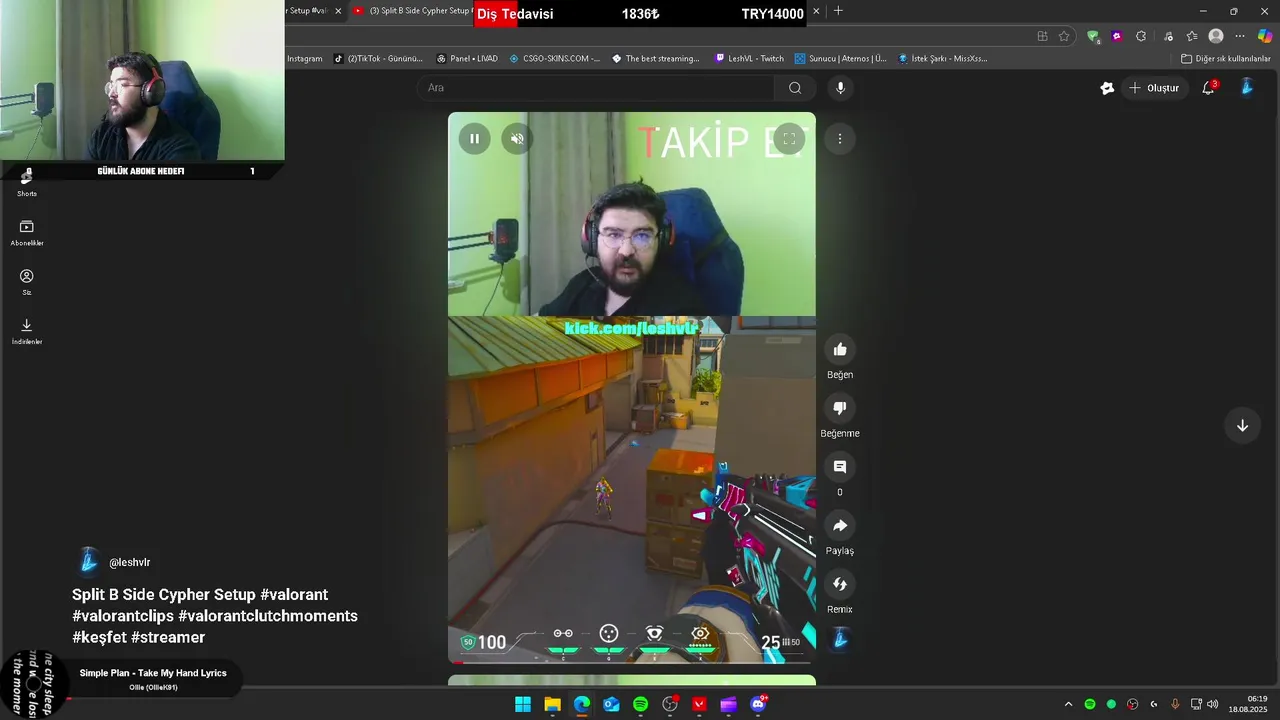This screenshot has width=1280, height=720.
Task: Start voice search with the microphone icon
Action: pos(840,88)
